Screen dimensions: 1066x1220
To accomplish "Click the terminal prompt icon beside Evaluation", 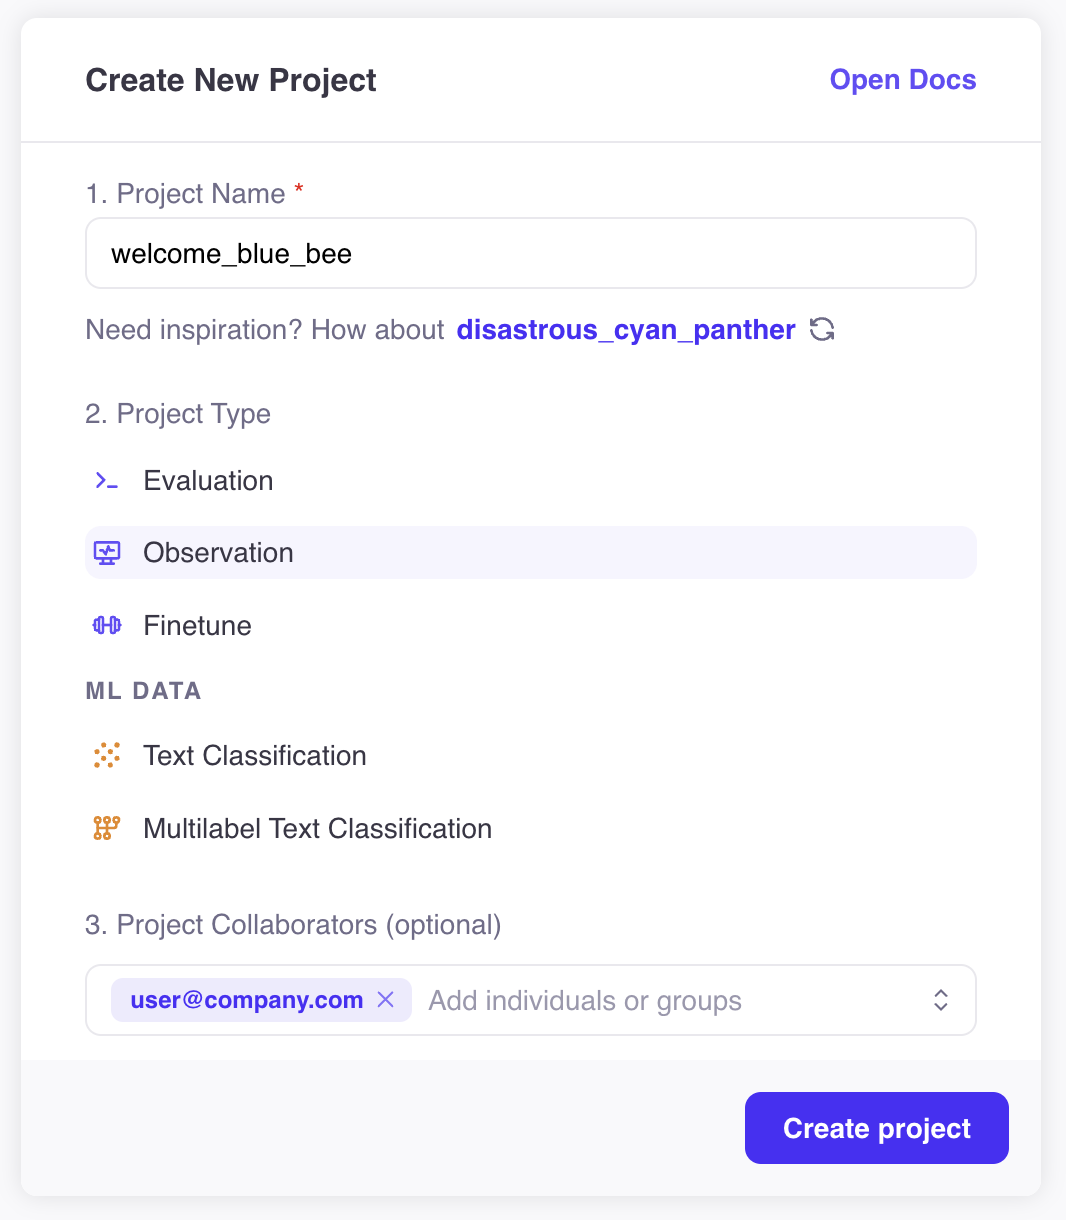I will pyautogui.click(x=106, y=481).
